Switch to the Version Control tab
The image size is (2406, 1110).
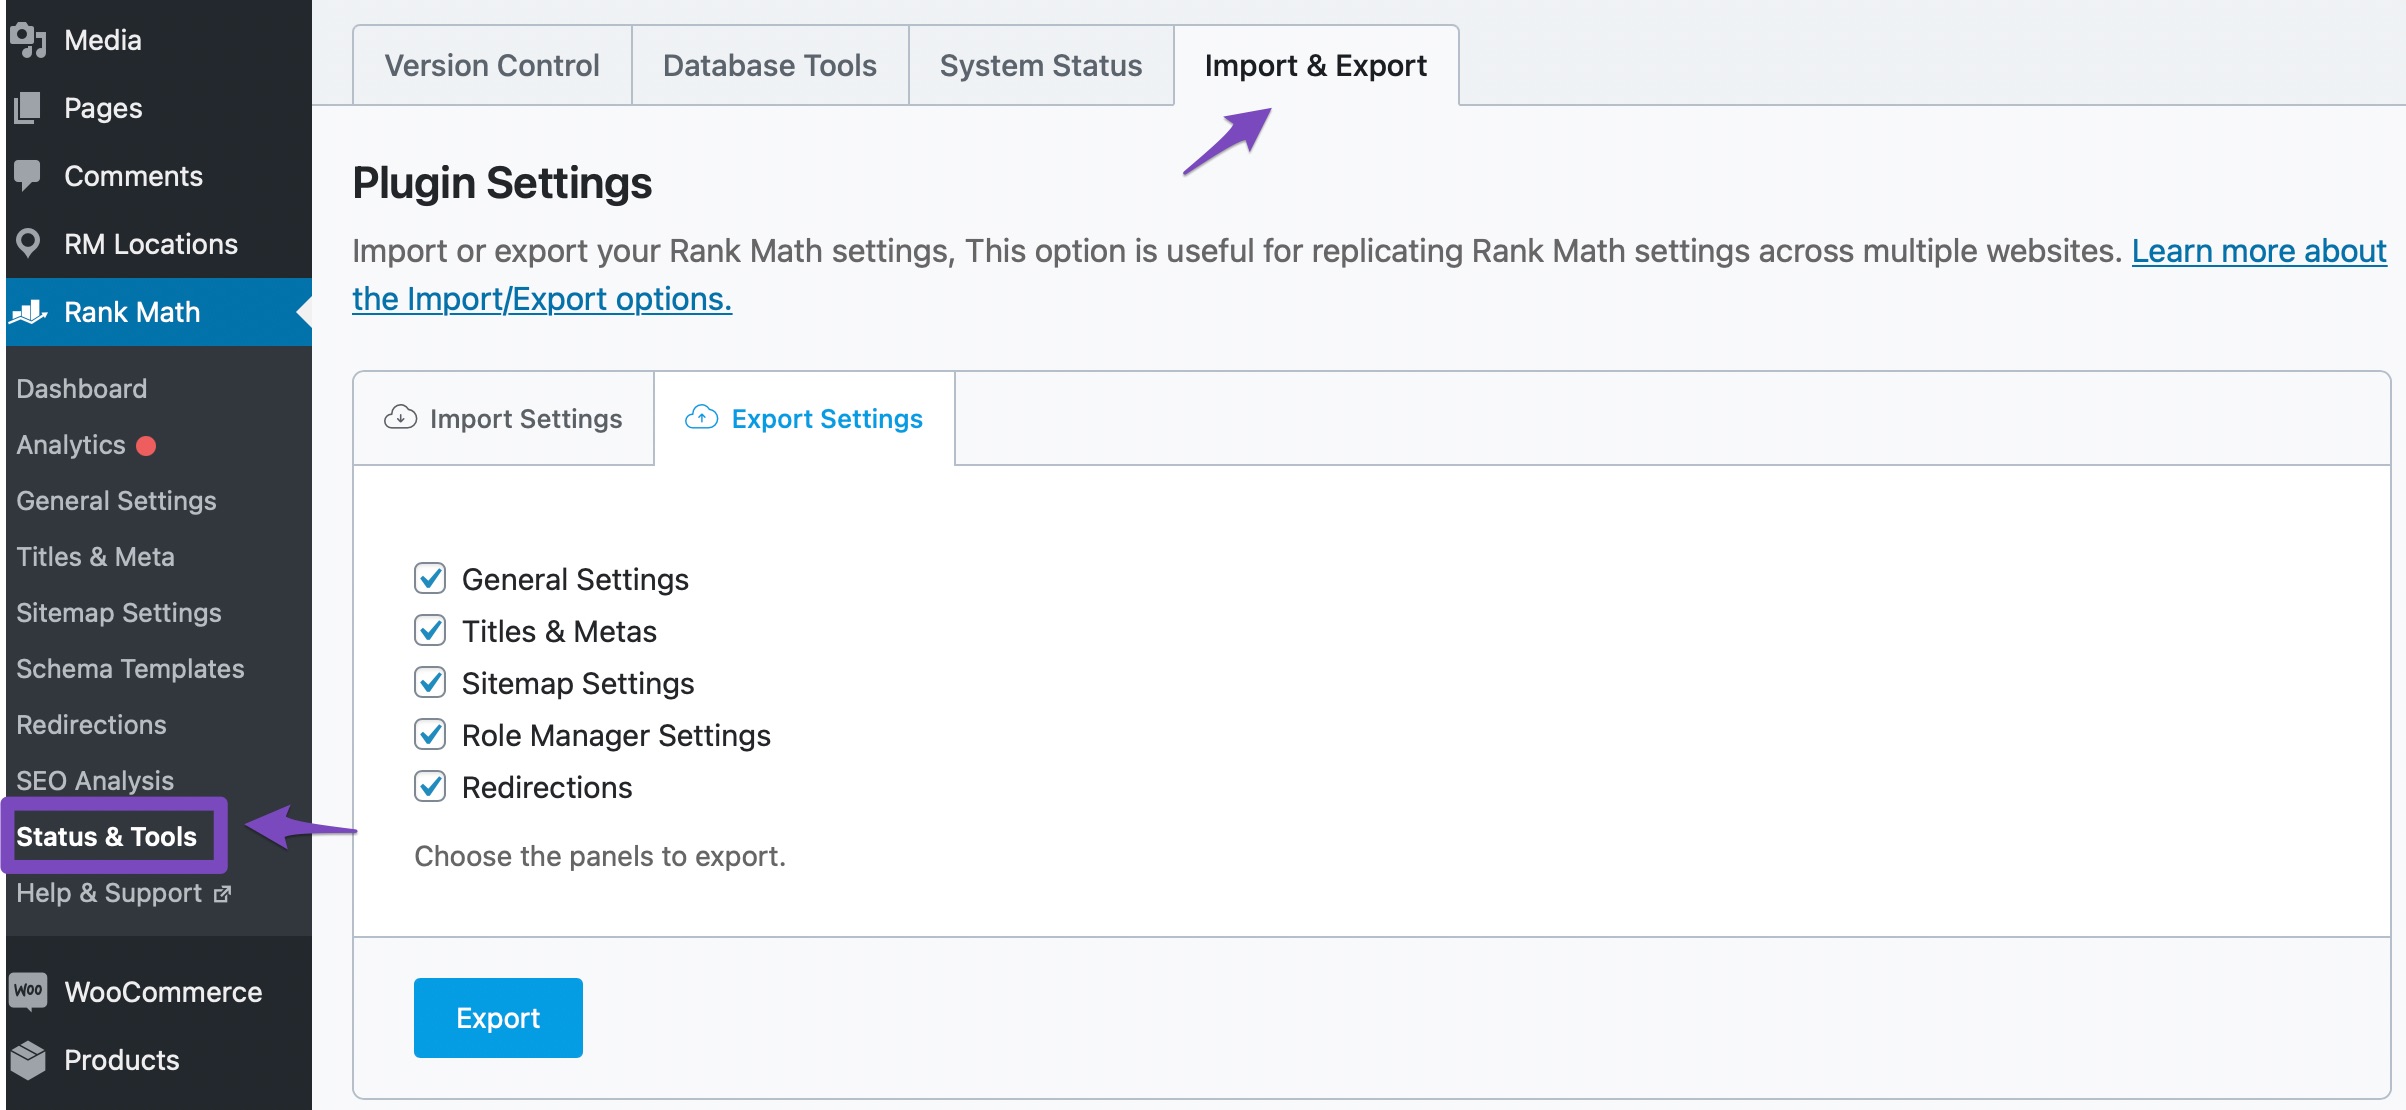click(x=492, y=66)
